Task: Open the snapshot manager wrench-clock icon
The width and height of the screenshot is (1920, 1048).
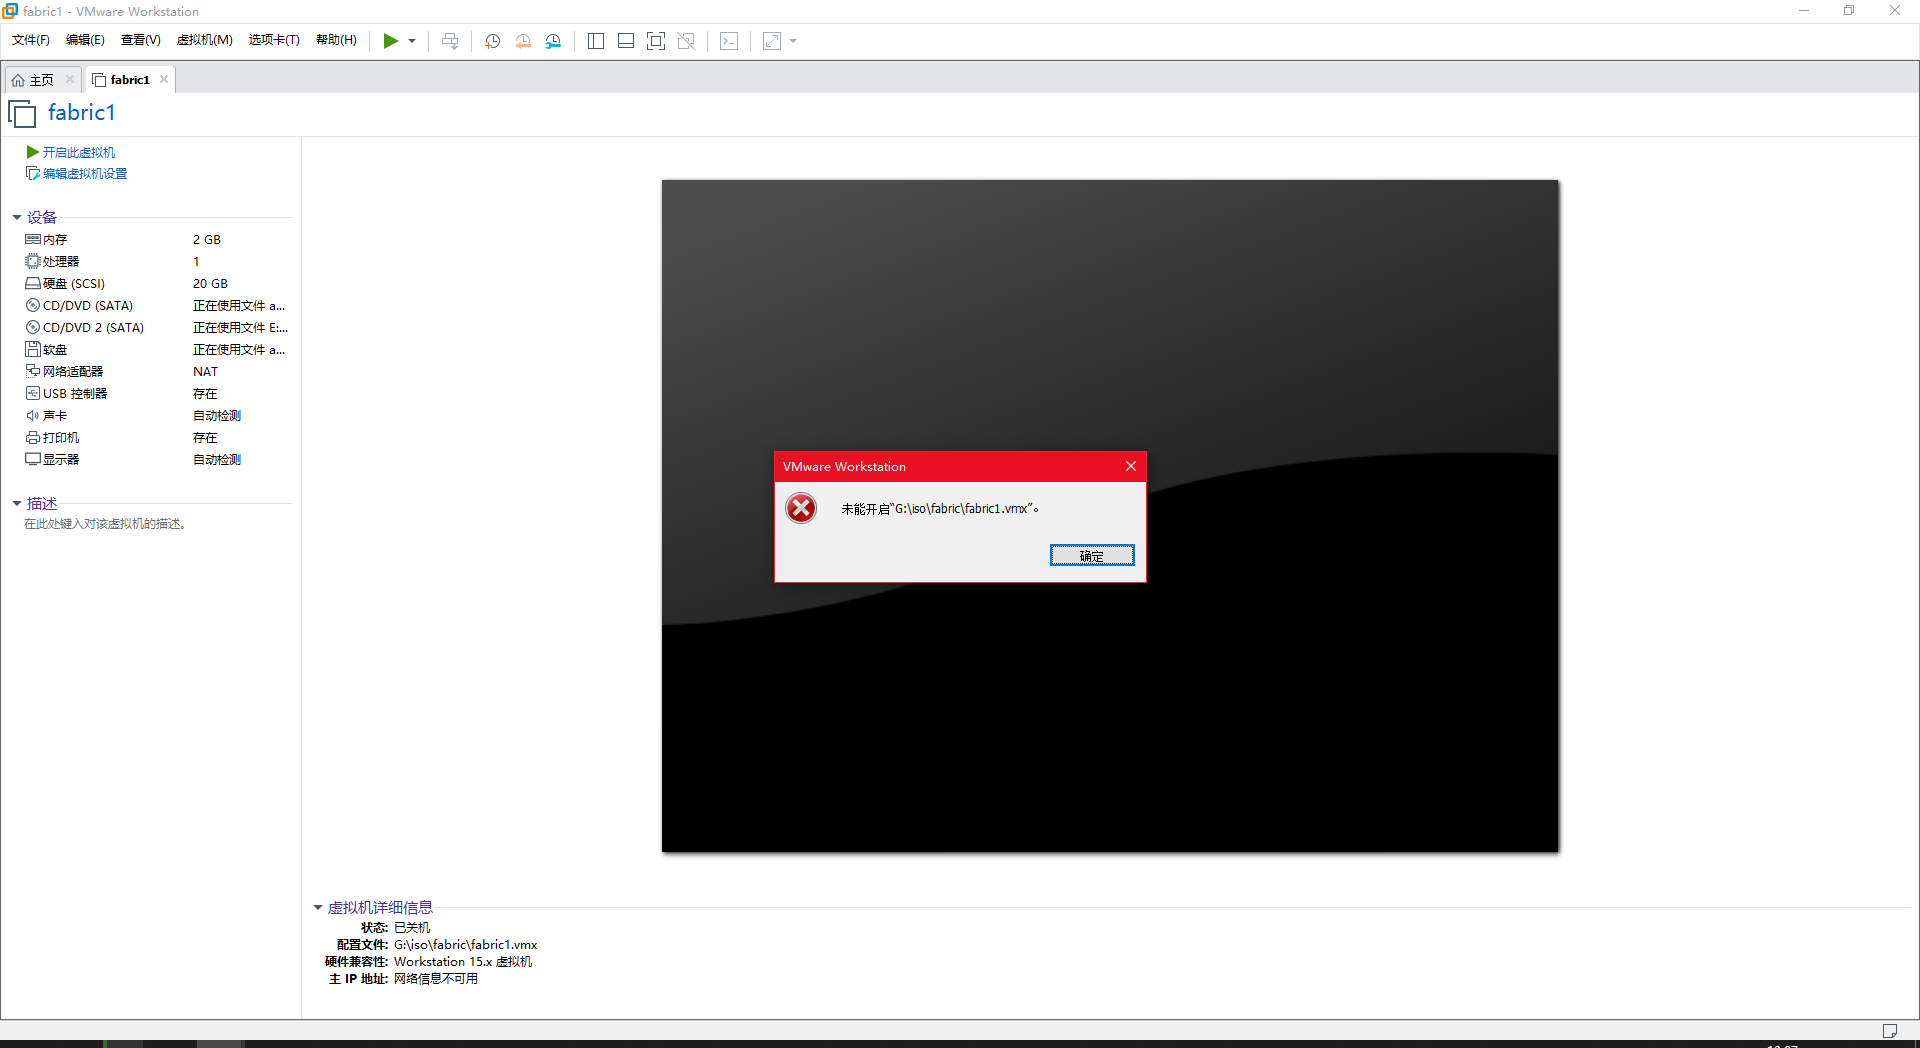Action: pos(553,41)
